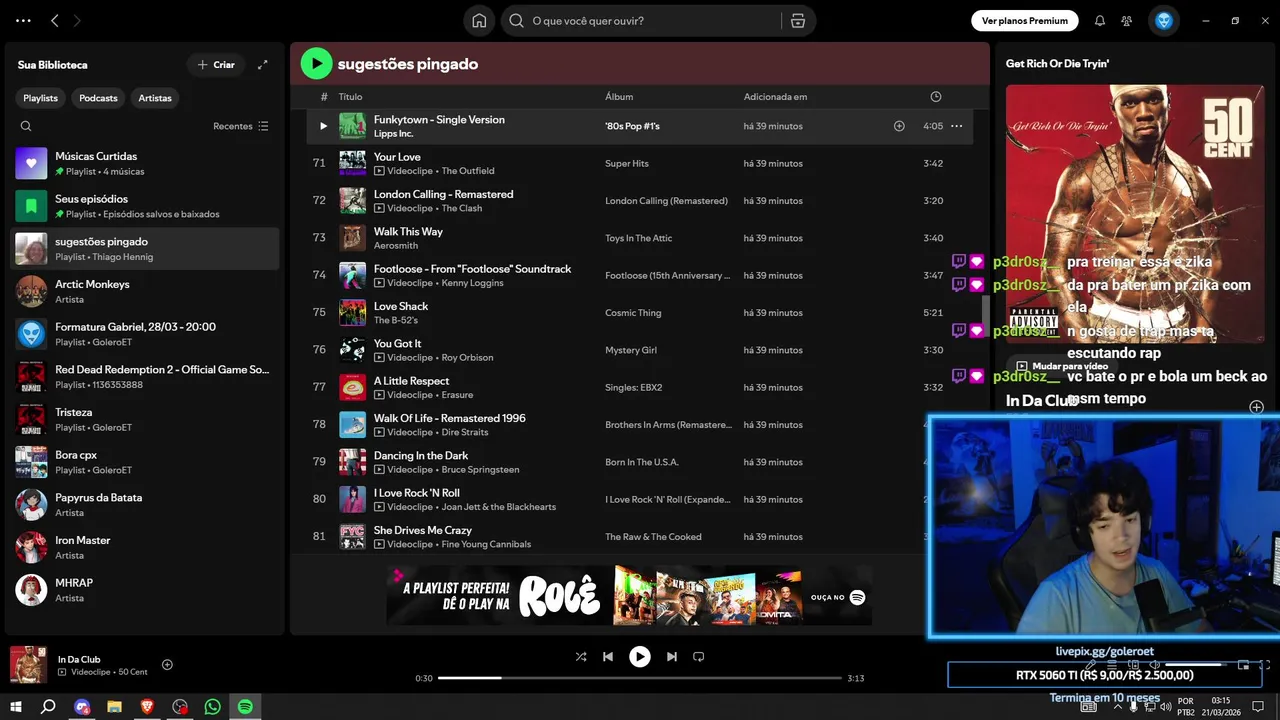Open Toys In The Attic album link
The width and height of the screenshot is (1280, 720).
(639, 238)
